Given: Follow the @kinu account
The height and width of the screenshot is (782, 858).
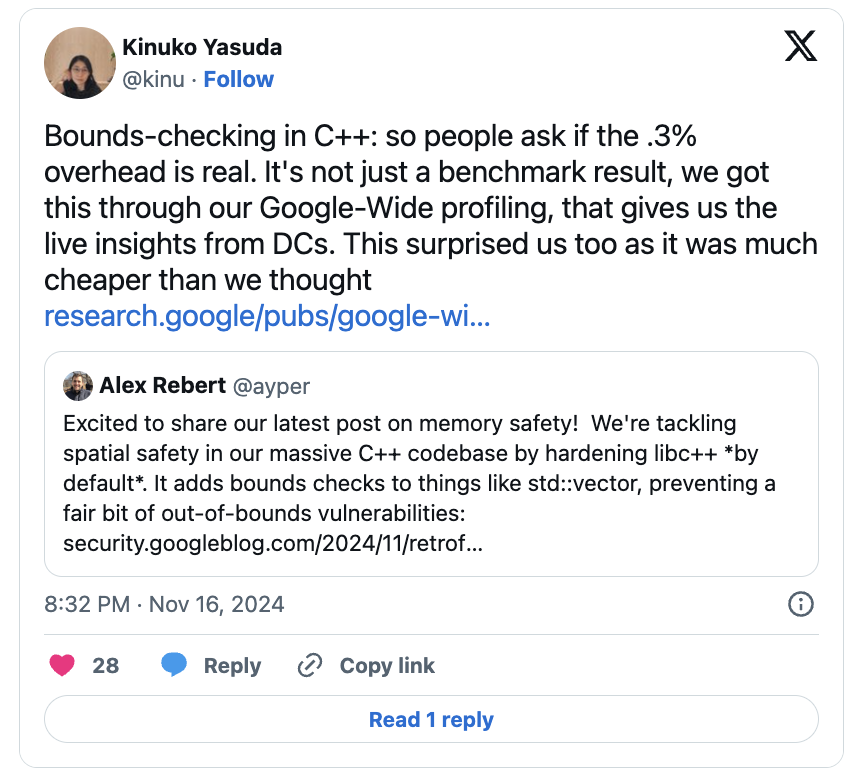Looking at the screenshot, I should point(239,80).
